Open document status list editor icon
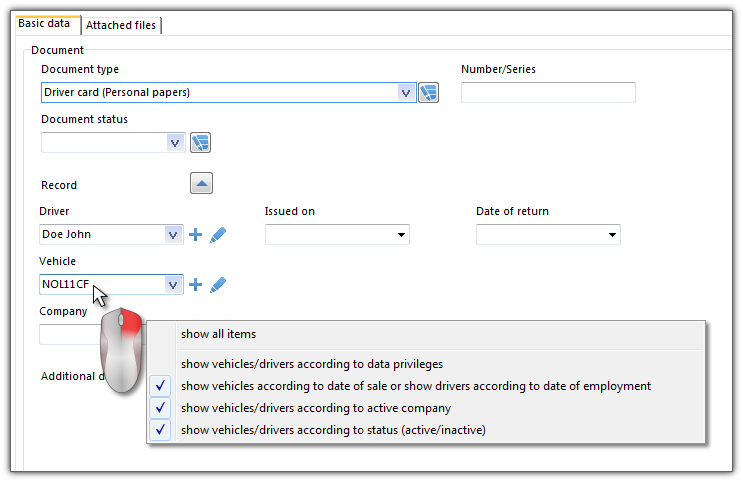The width and height of the screenshot is (743, 482). click(200, 143)
